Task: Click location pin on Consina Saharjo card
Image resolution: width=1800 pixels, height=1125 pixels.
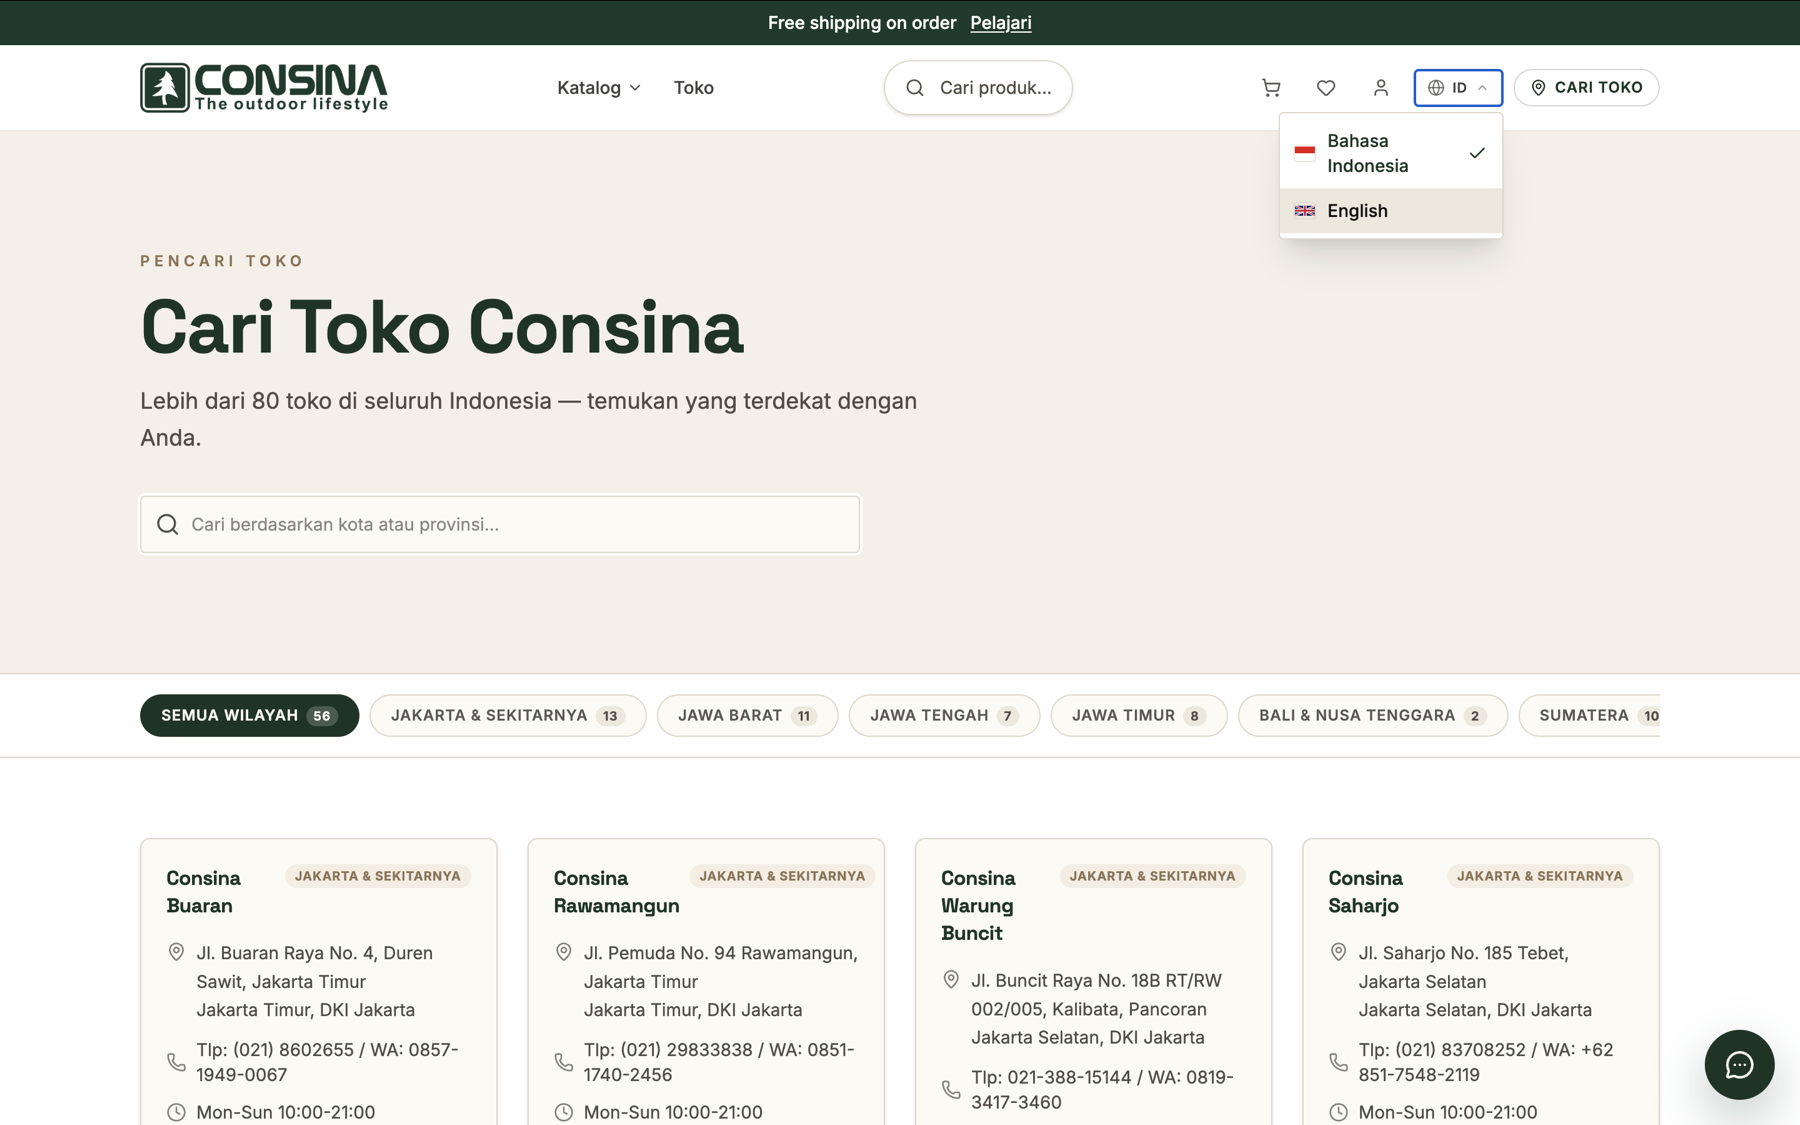Action: point(1338,952)
